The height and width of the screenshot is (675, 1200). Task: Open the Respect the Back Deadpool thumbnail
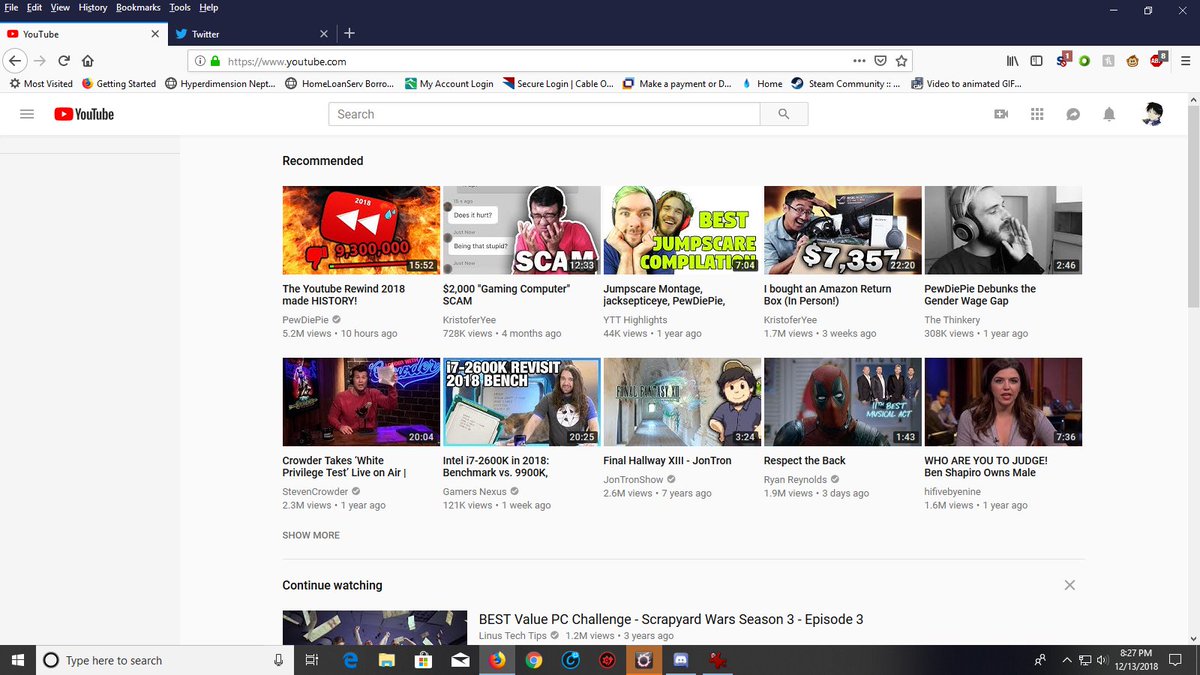[843, 402]
